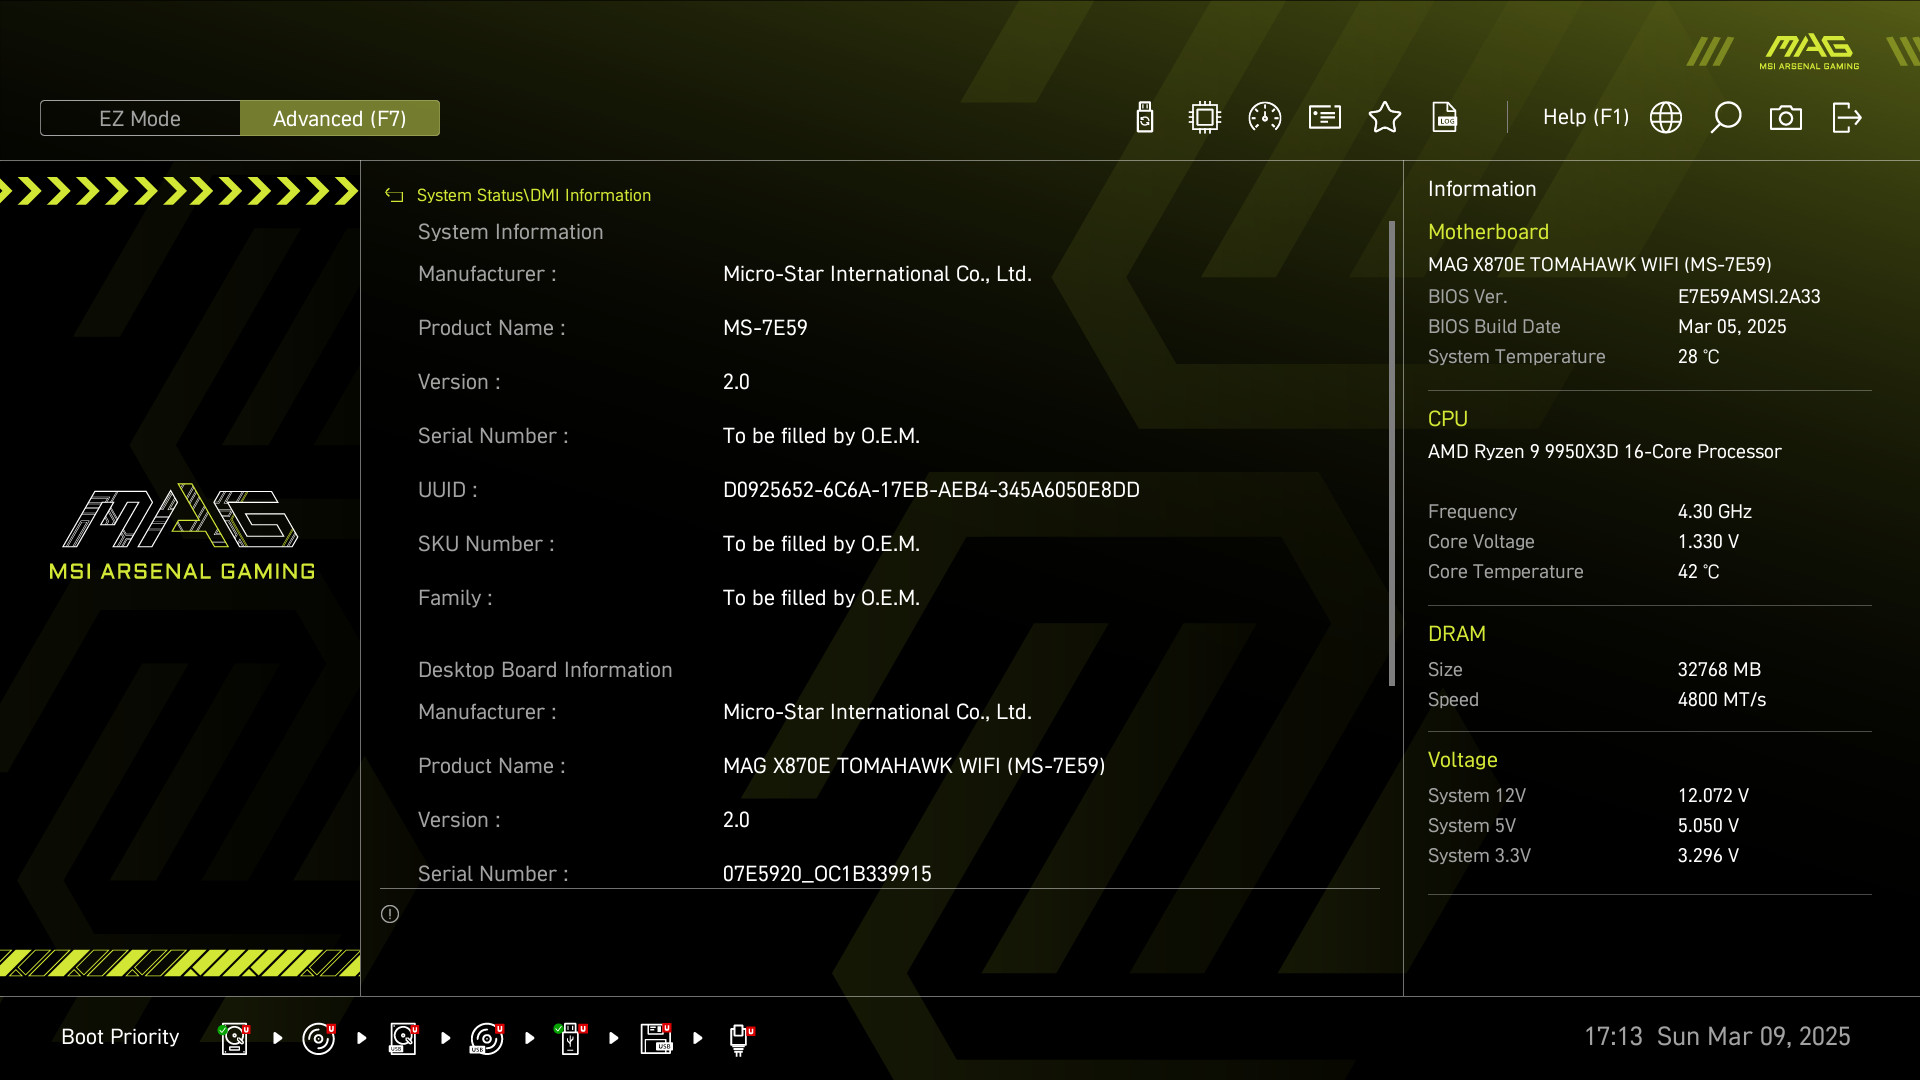
Task: Click the System Temperature value 28 °C
Action: 1698,357
